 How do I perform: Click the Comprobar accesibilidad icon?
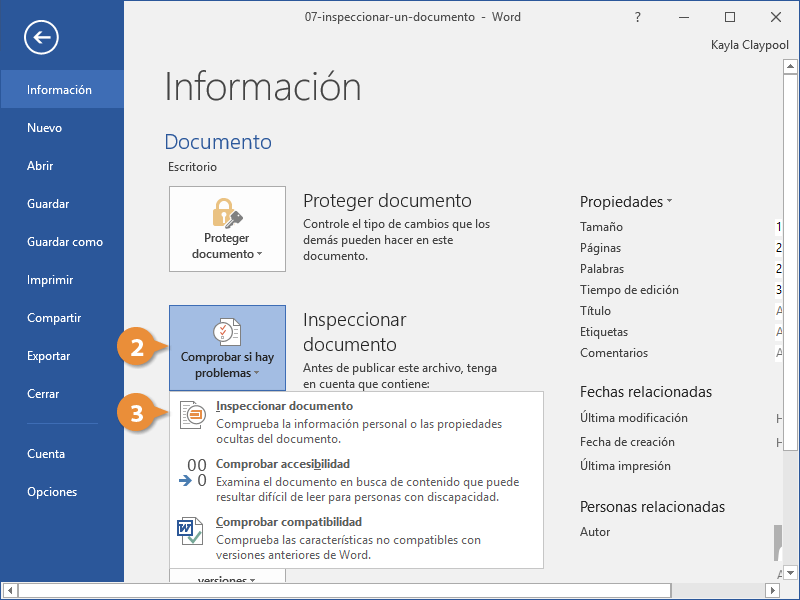[193, 472]
